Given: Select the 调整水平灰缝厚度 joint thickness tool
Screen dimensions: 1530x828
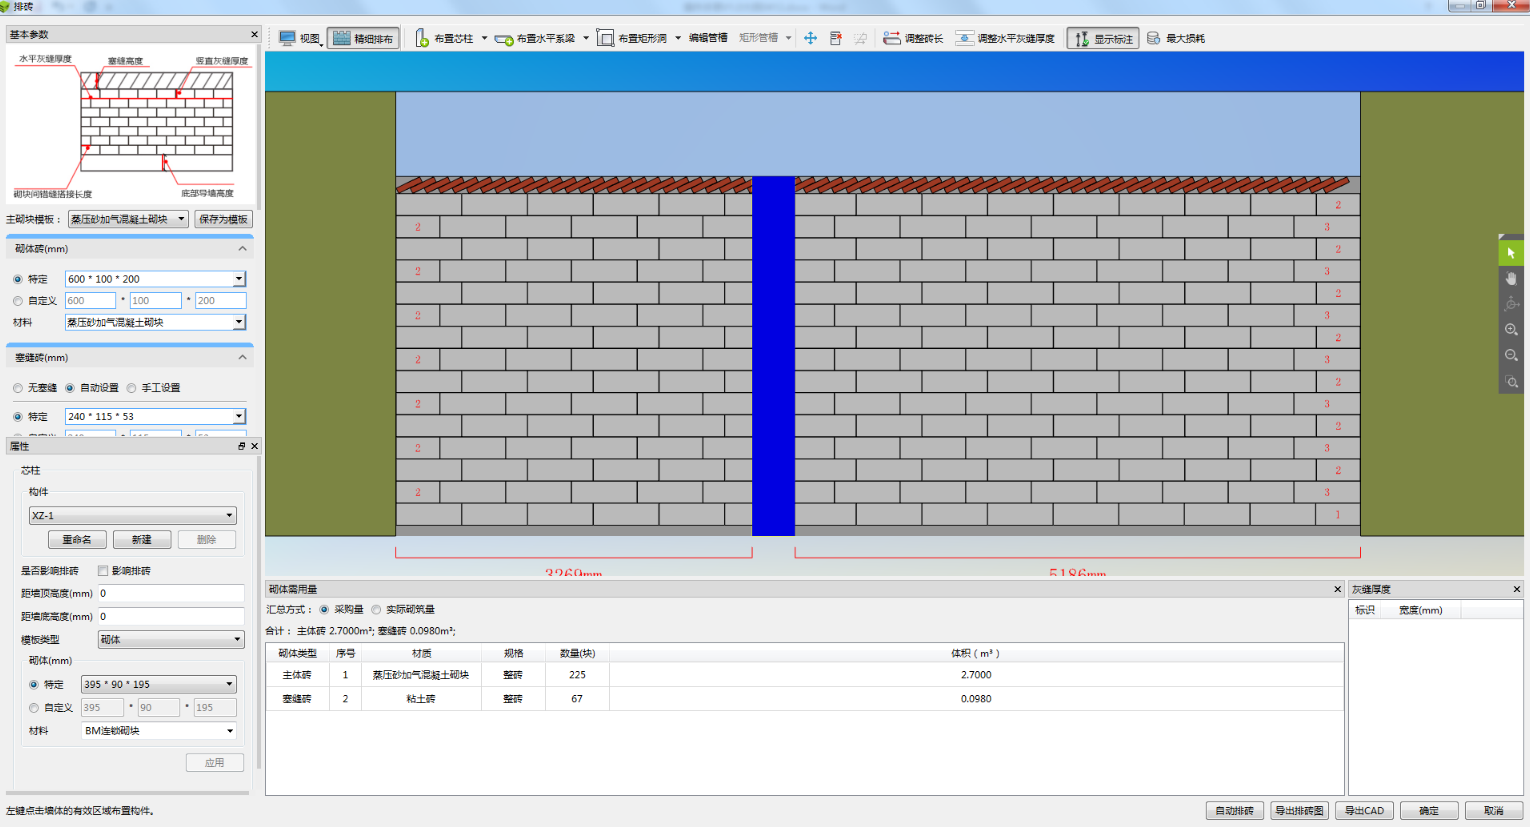Looking at the screenshot, I should tap(1005, 39).
